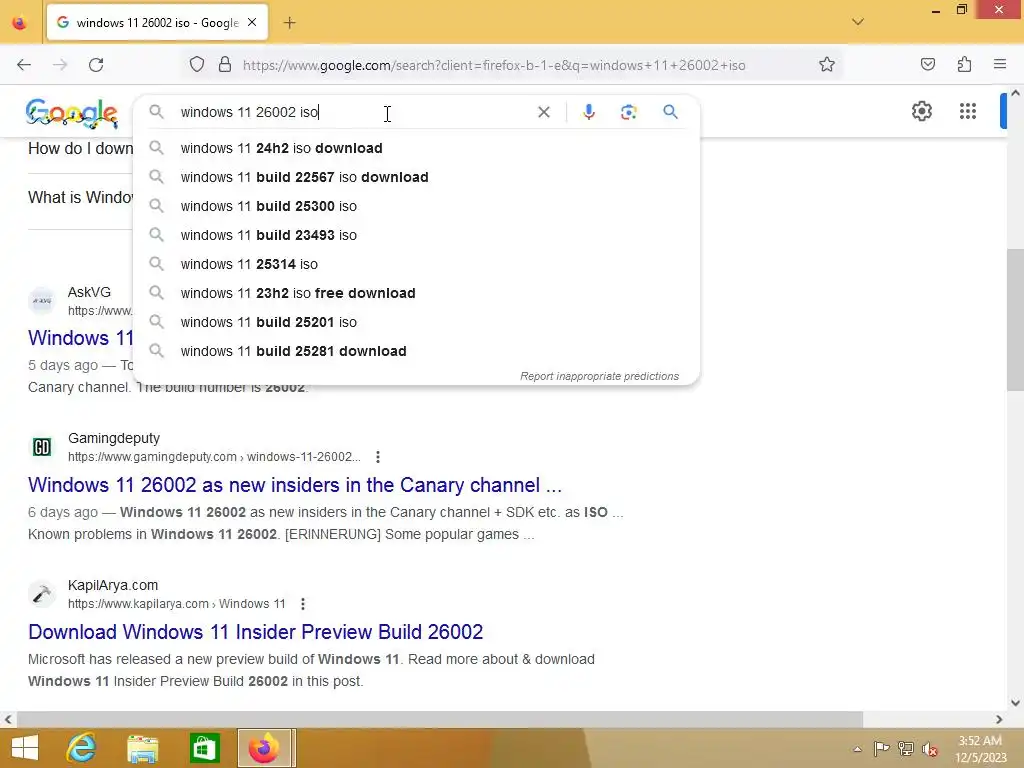Click the KapilArya favicon

[x=42, y=594]
